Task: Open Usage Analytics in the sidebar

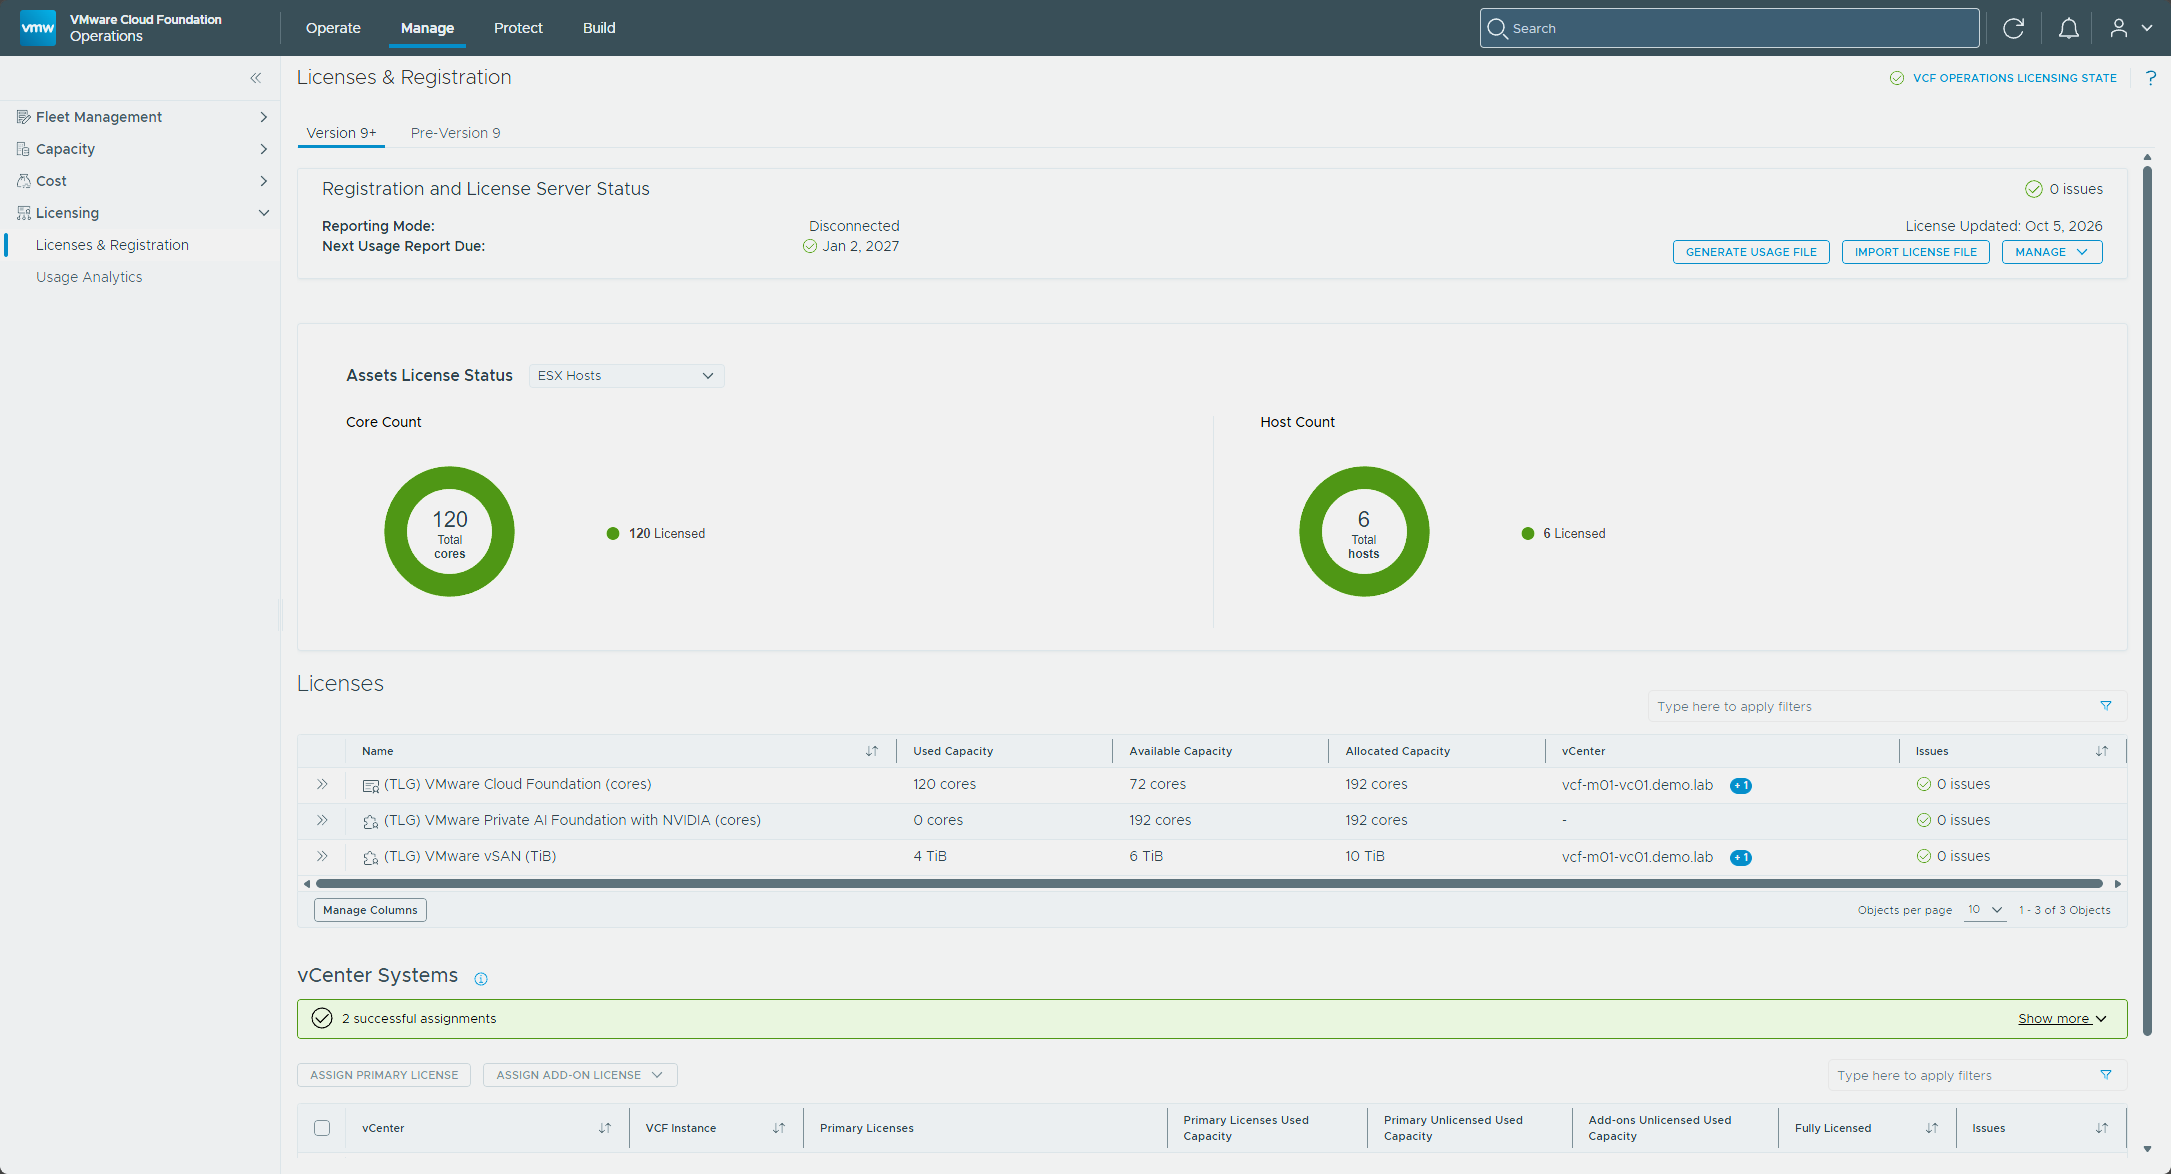Action: 89,277
